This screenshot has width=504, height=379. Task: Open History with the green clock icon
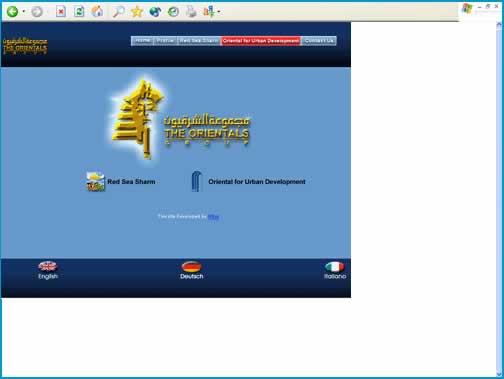pyautogui.click(x=173, y=12)
